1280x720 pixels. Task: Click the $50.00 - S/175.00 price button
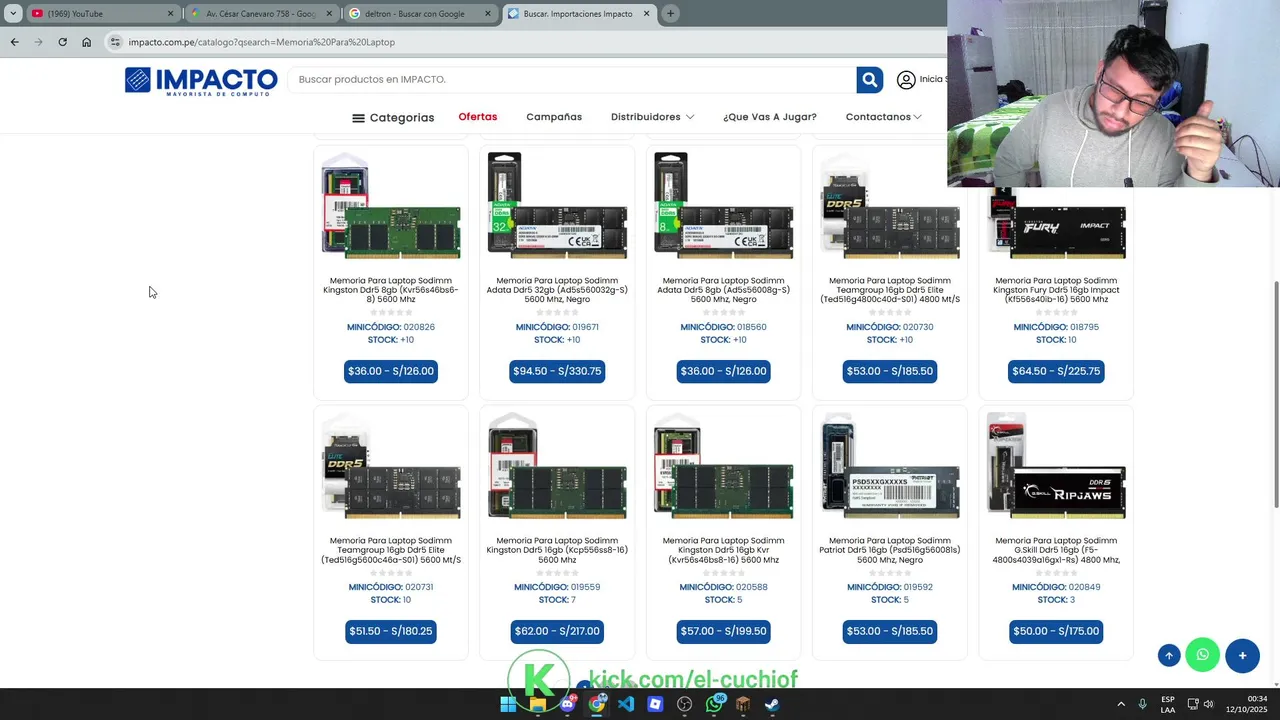1056,631
